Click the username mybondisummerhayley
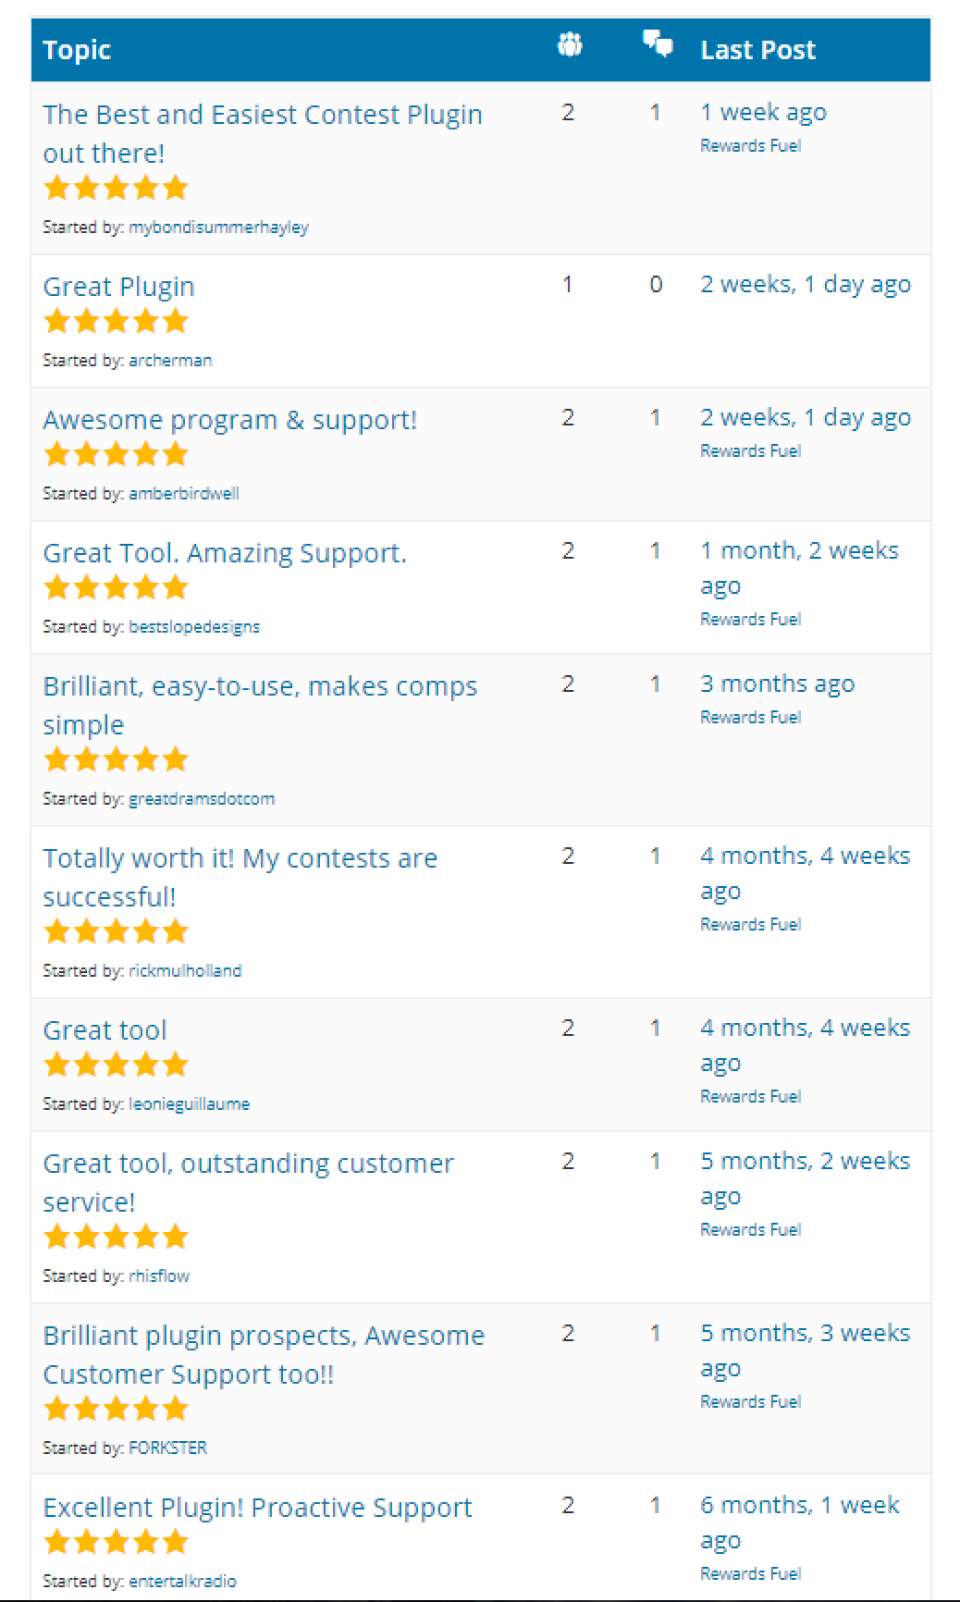The image size is (960, 1602). click(219, 227)
